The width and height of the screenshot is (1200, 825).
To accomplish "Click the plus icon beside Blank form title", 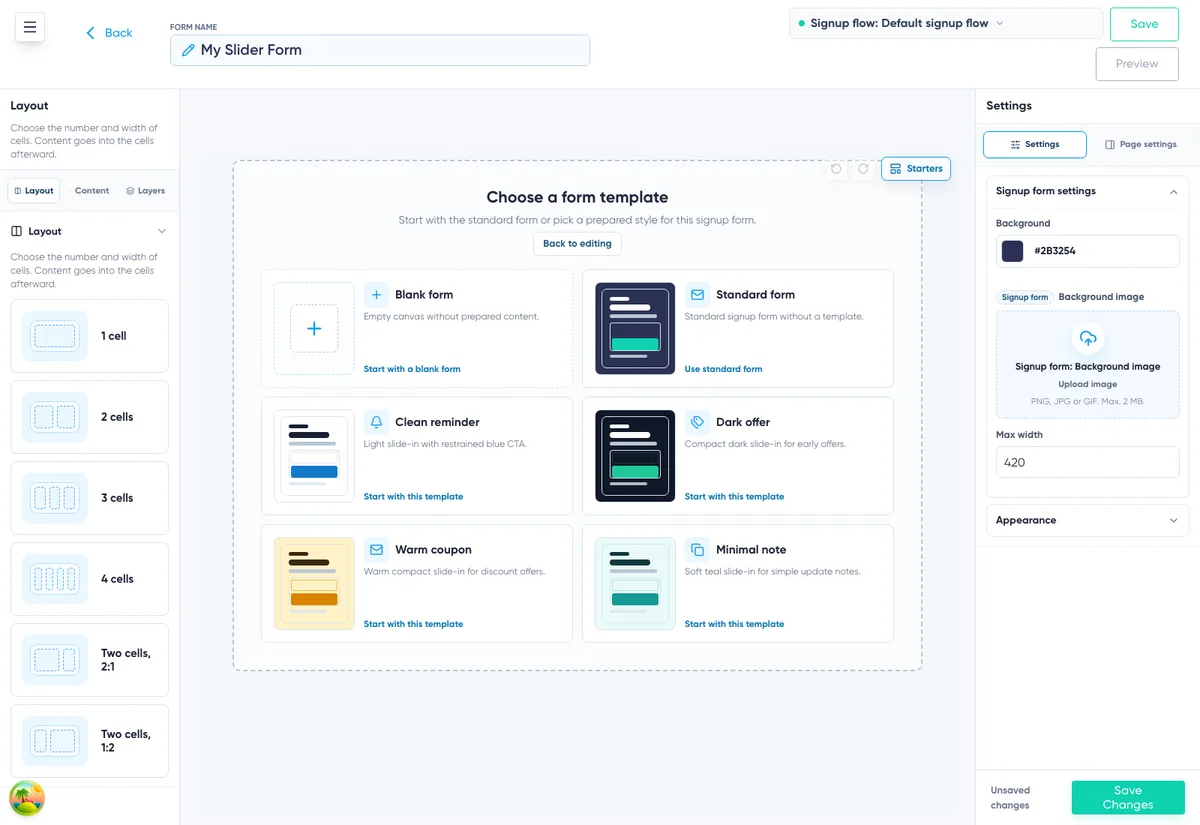I will point(376,295).
